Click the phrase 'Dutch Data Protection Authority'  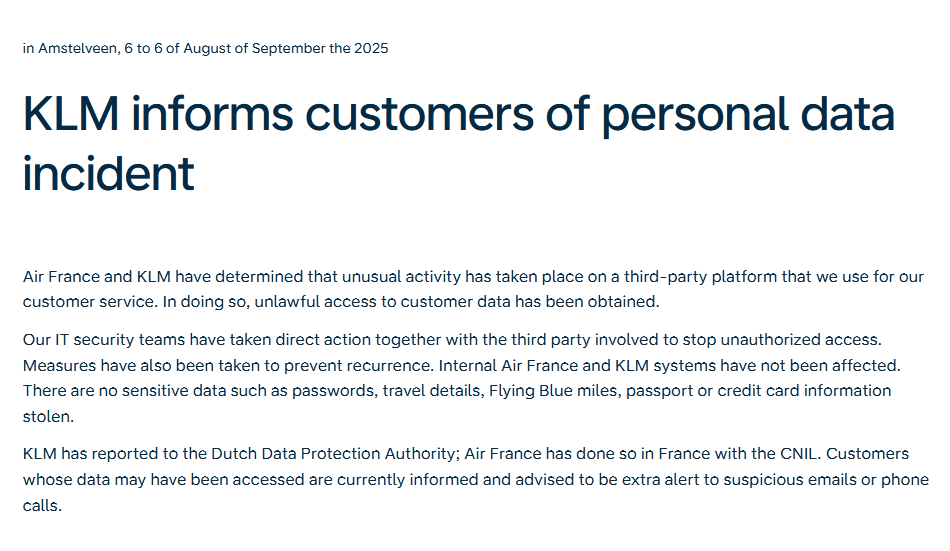click(x=333, y=454)
